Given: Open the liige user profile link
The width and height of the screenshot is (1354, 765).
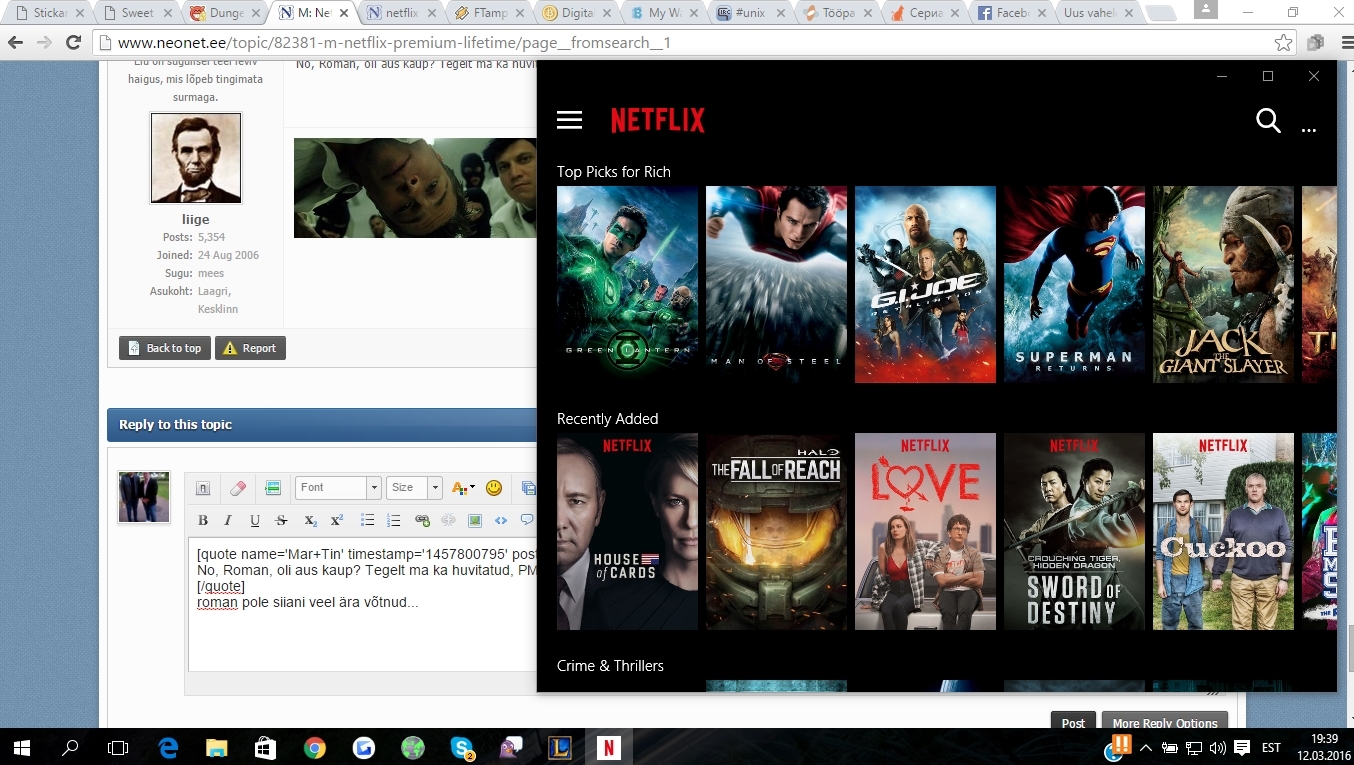Looking at the screenshot, I should point(196,219).
